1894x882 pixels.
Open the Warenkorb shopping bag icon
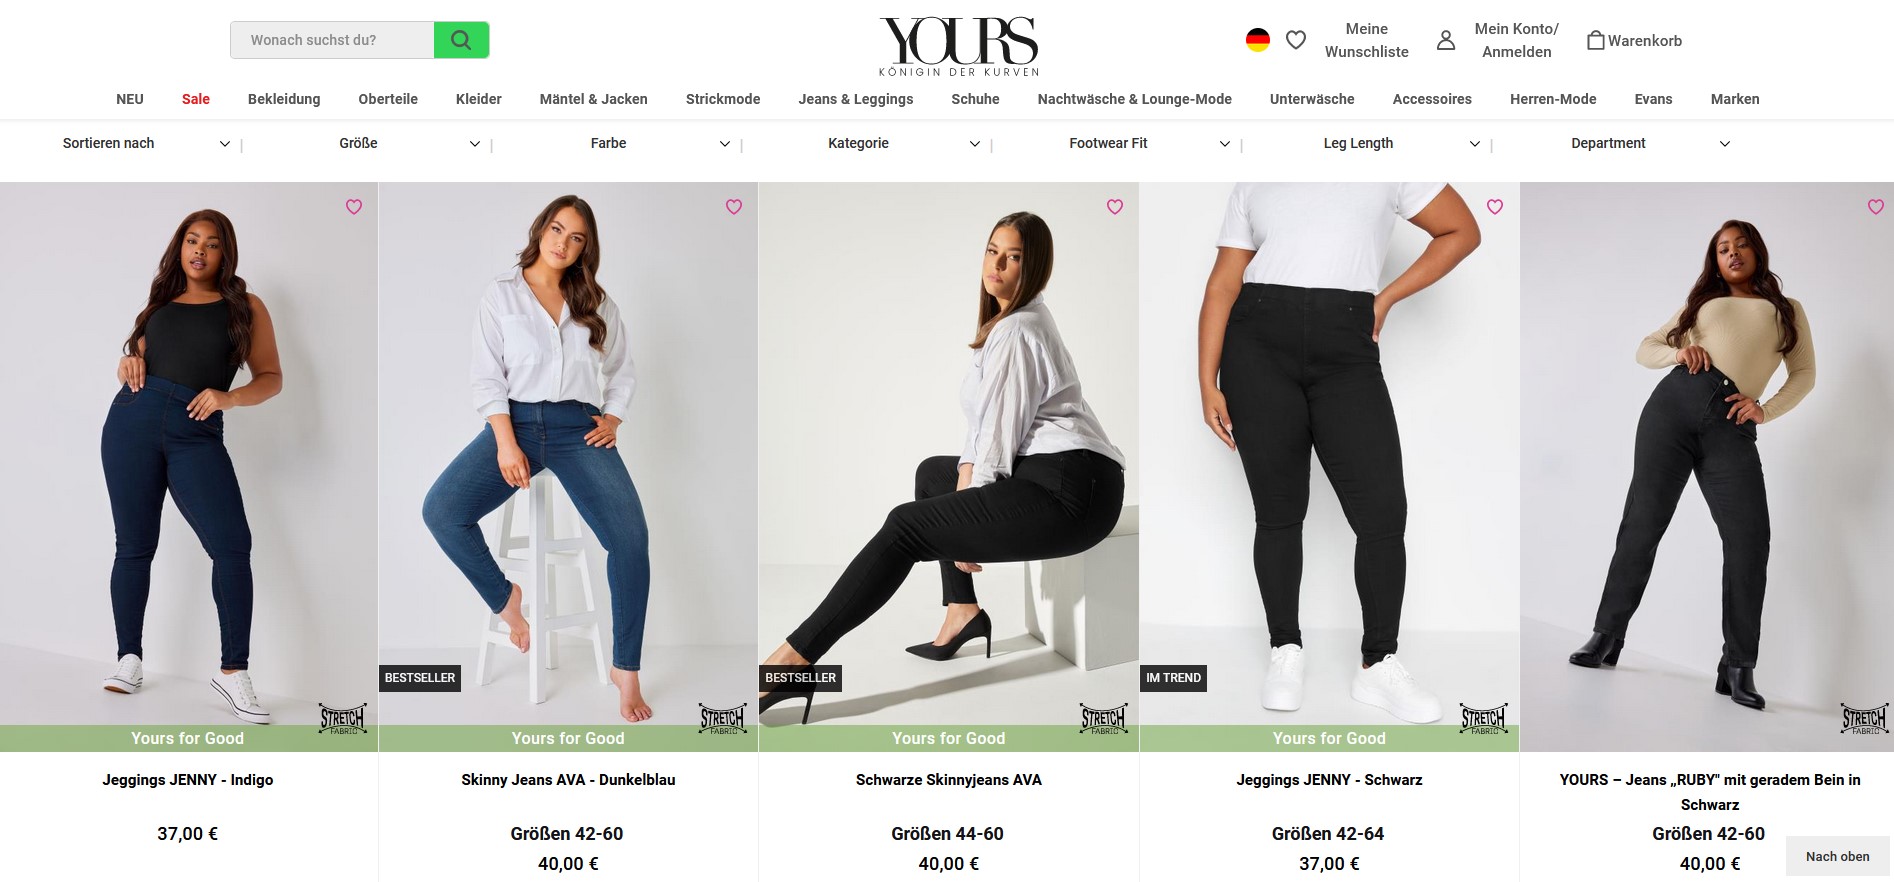(x=1596, y=40)
